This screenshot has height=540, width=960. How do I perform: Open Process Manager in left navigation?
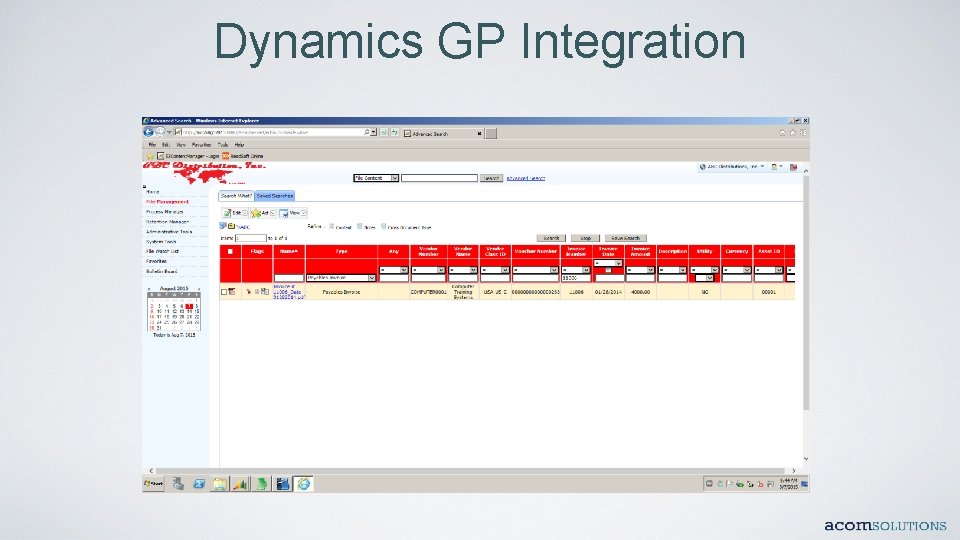(164, 212)
